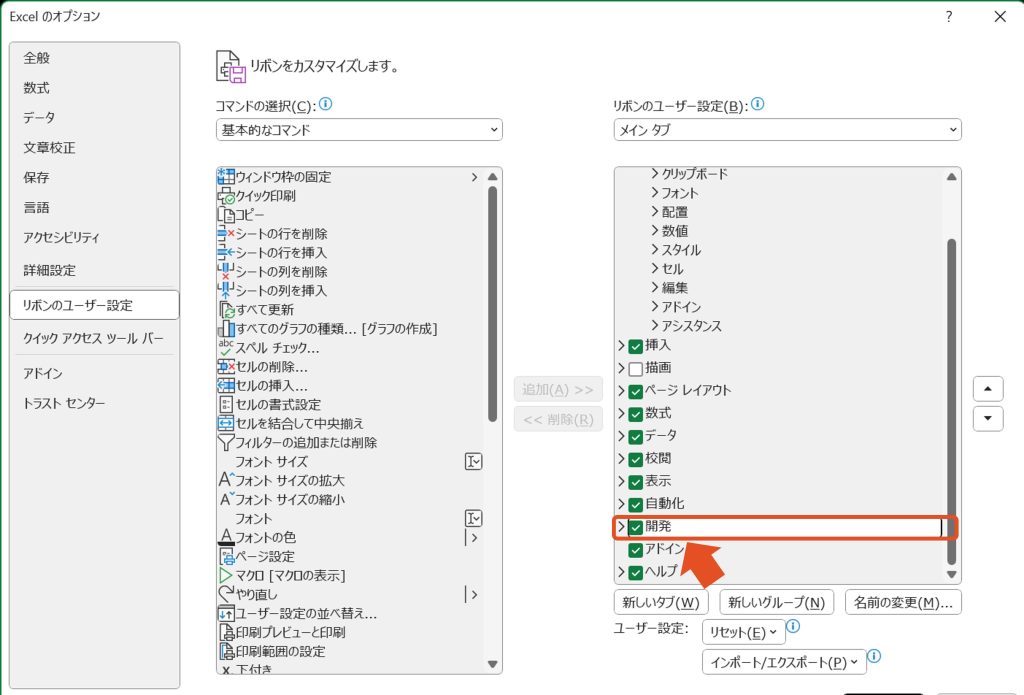Uncheck the 挿入 tab checkbox
Viewport: 1024px width, 695px height.
635,346
